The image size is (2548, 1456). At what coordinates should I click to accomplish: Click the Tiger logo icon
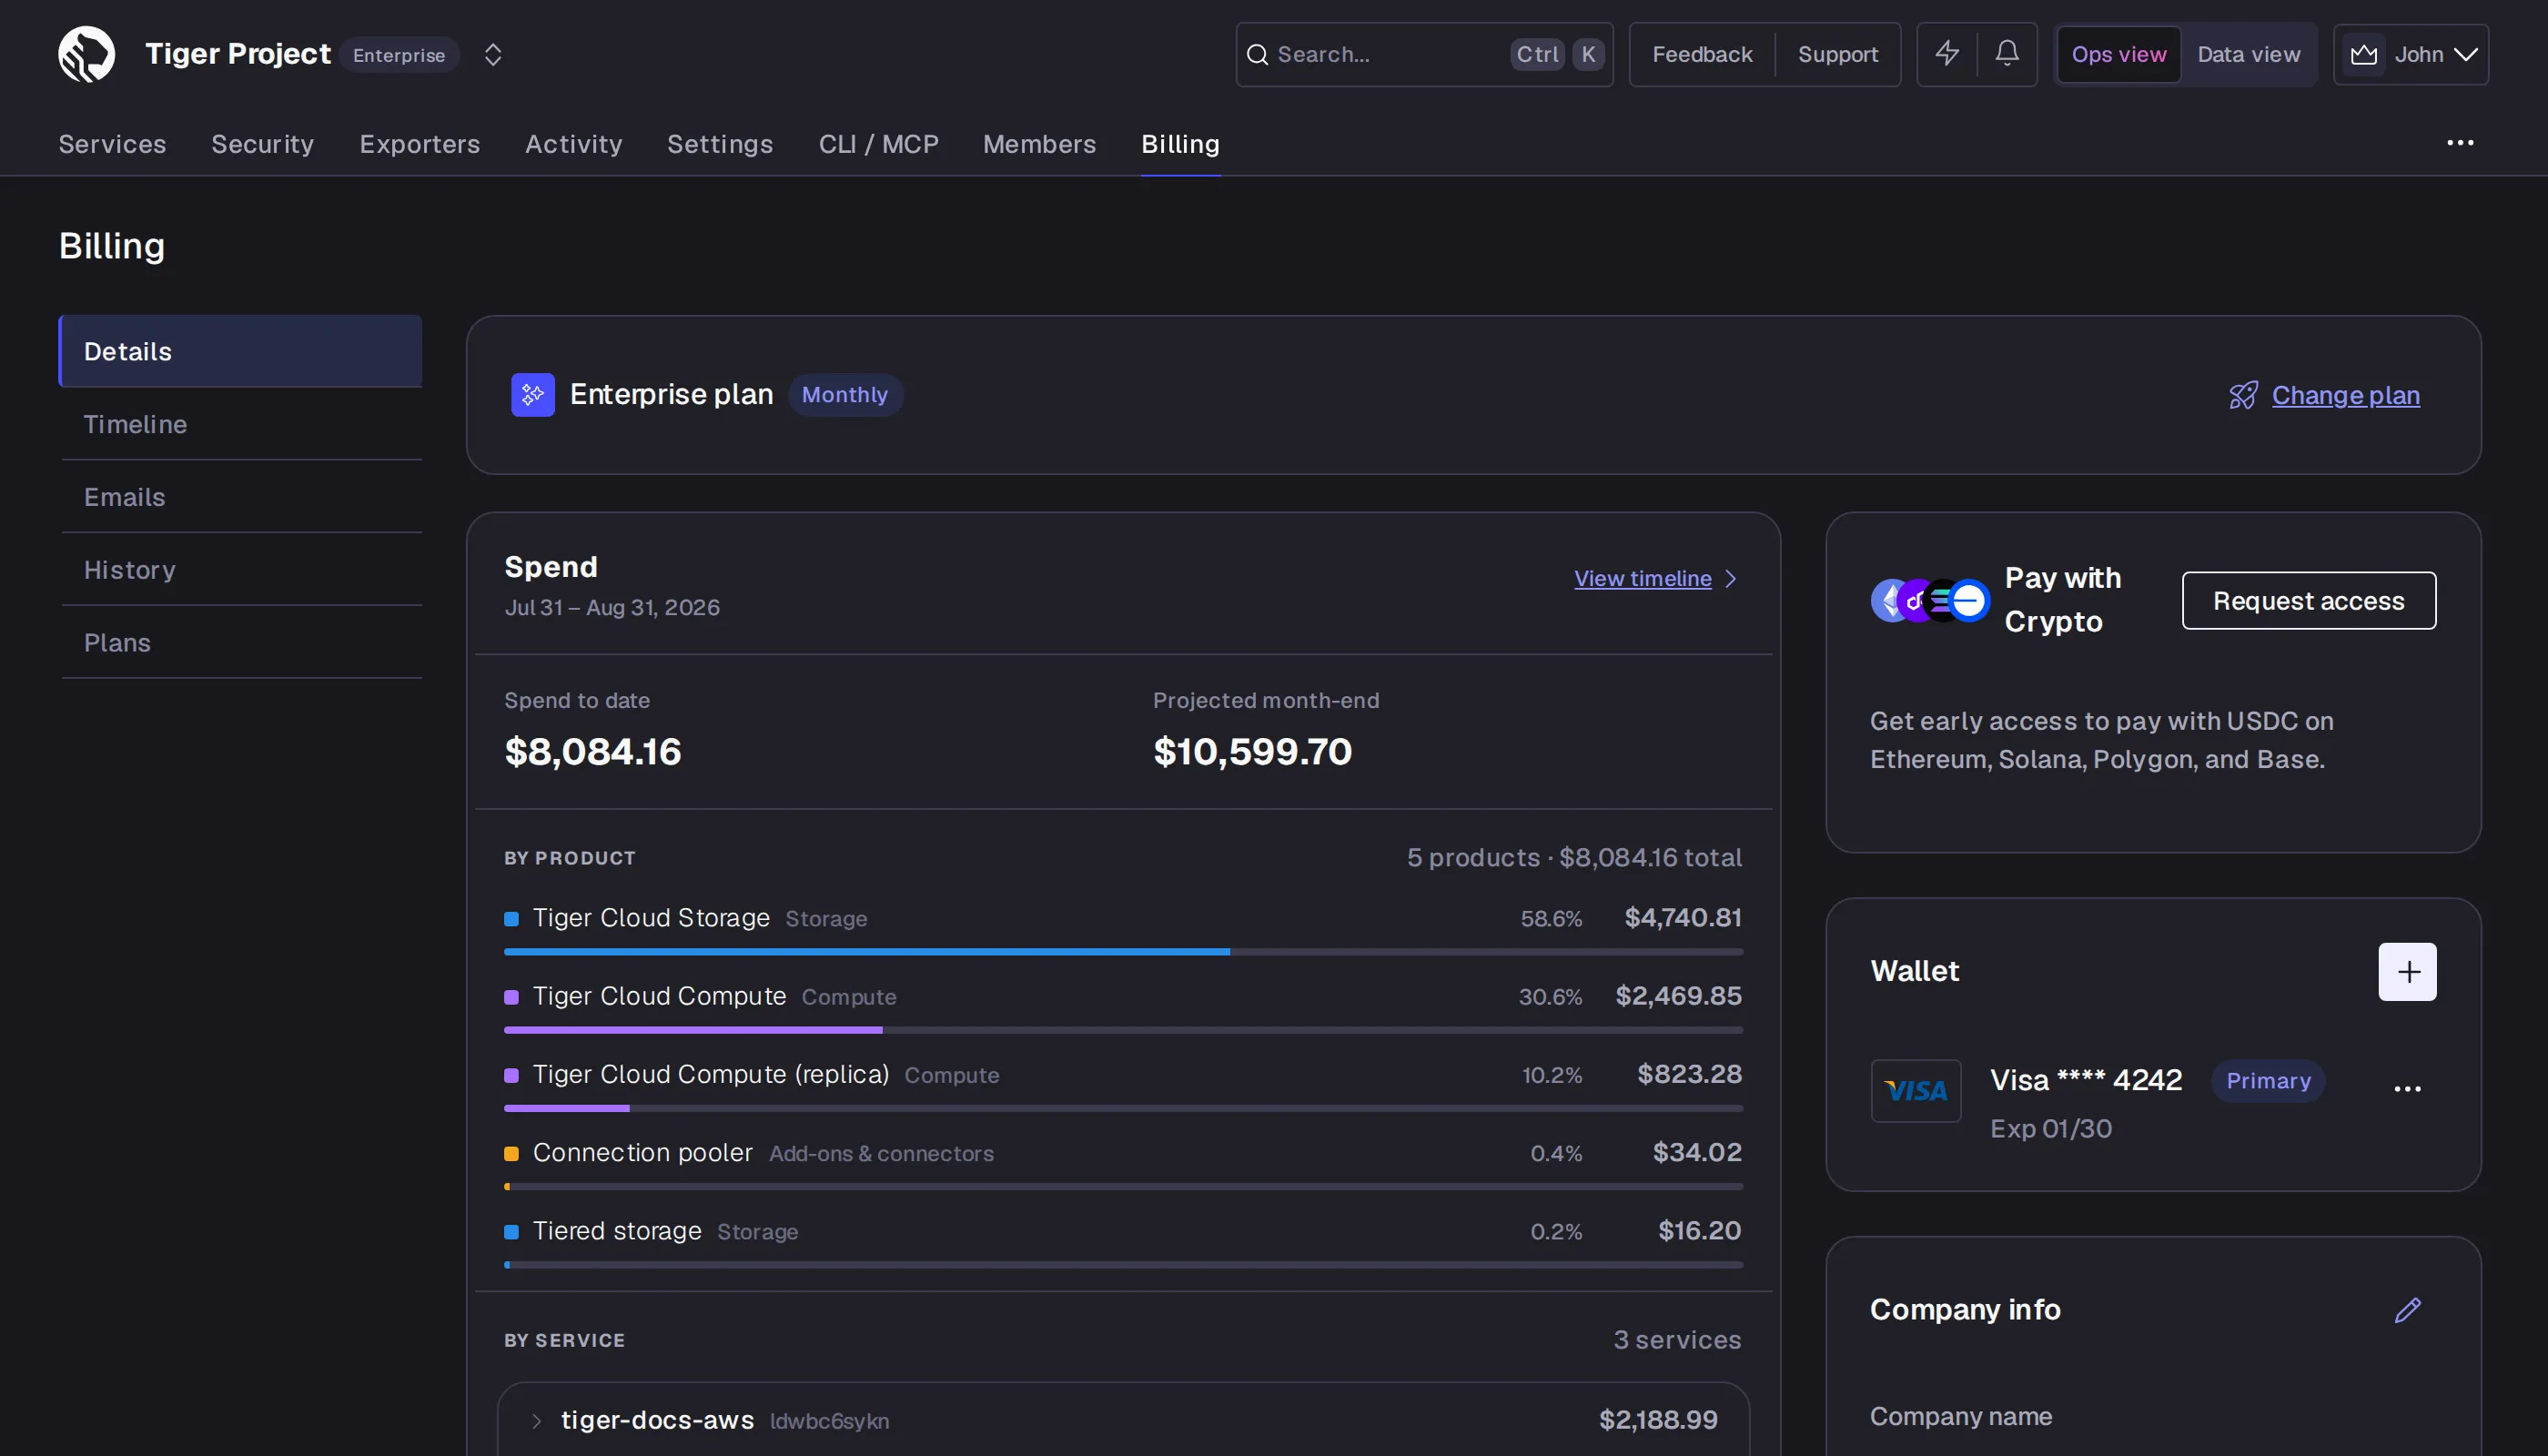[87, 54]
